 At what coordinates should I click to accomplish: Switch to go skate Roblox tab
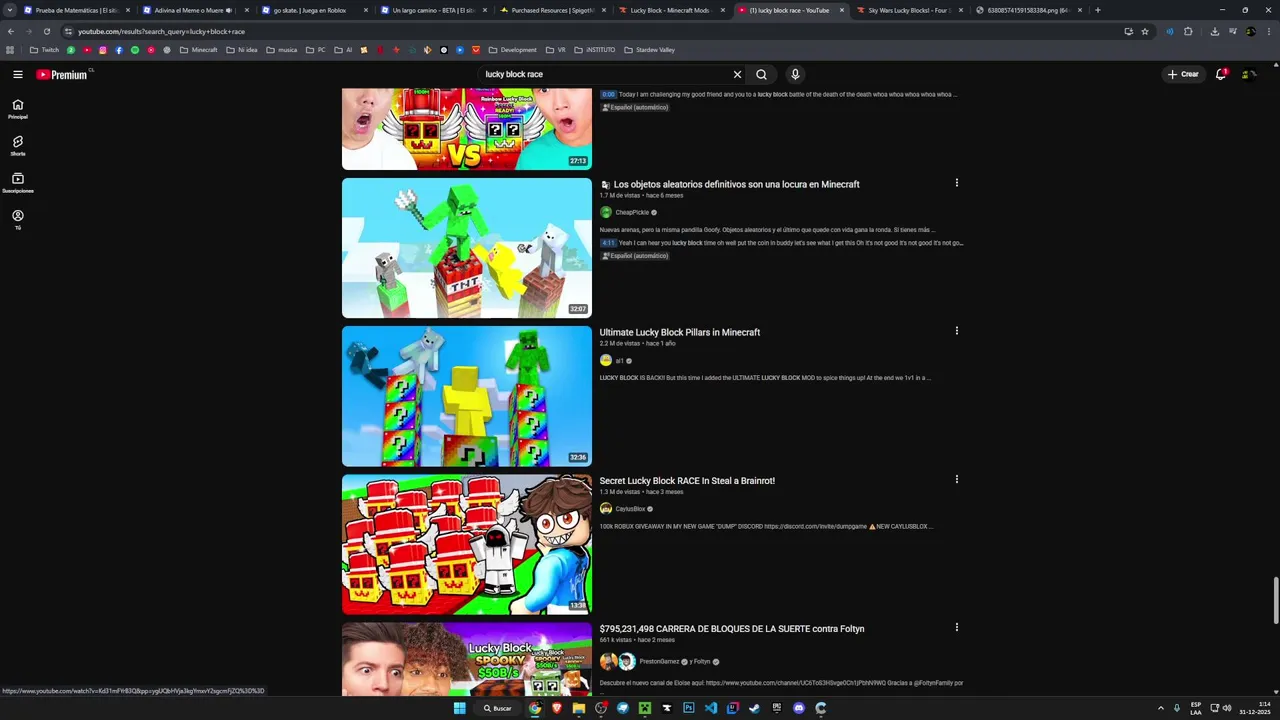click(314, 10)
